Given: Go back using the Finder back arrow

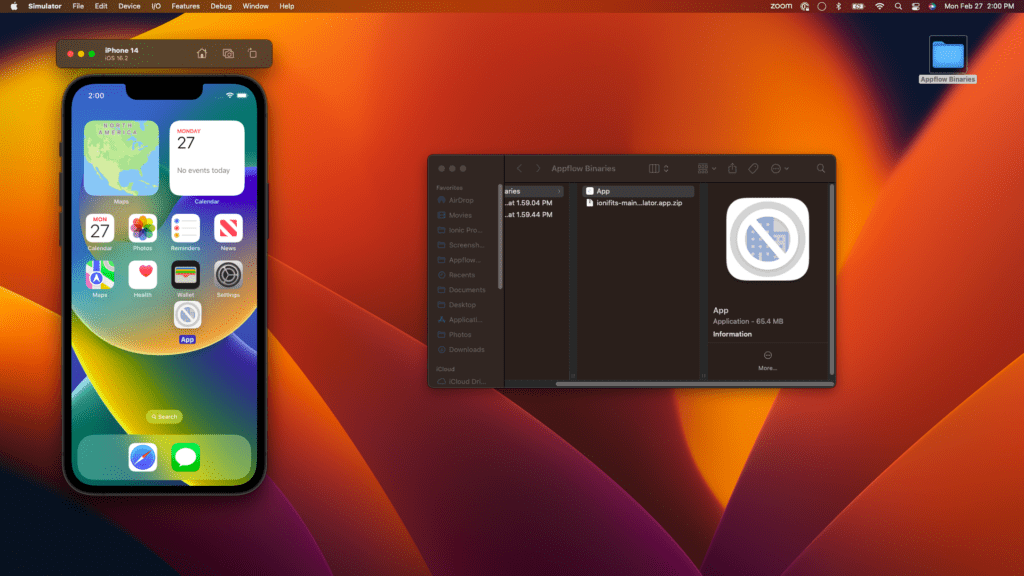Looking at the screenshot, I should 519,168.
